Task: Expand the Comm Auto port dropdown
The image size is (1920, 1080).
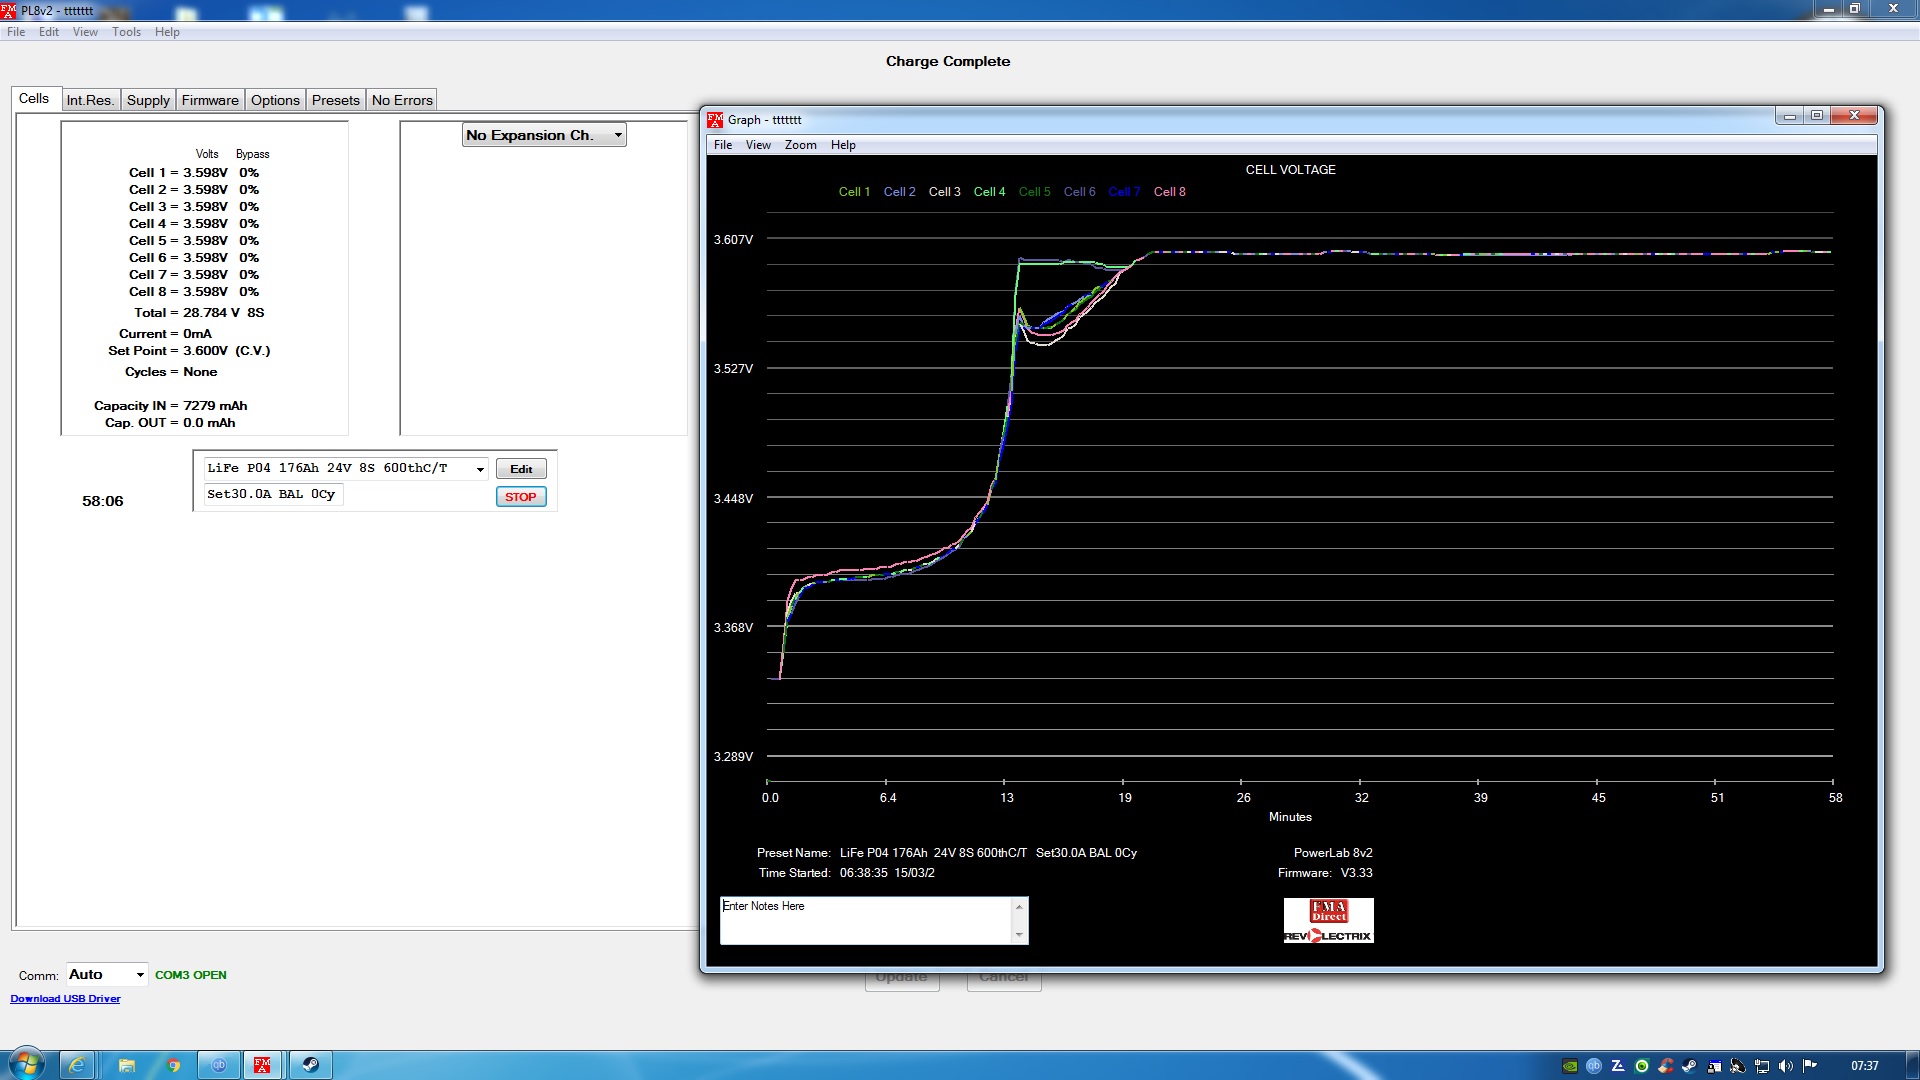Action: pyautogui.click(x=139, y=975)
